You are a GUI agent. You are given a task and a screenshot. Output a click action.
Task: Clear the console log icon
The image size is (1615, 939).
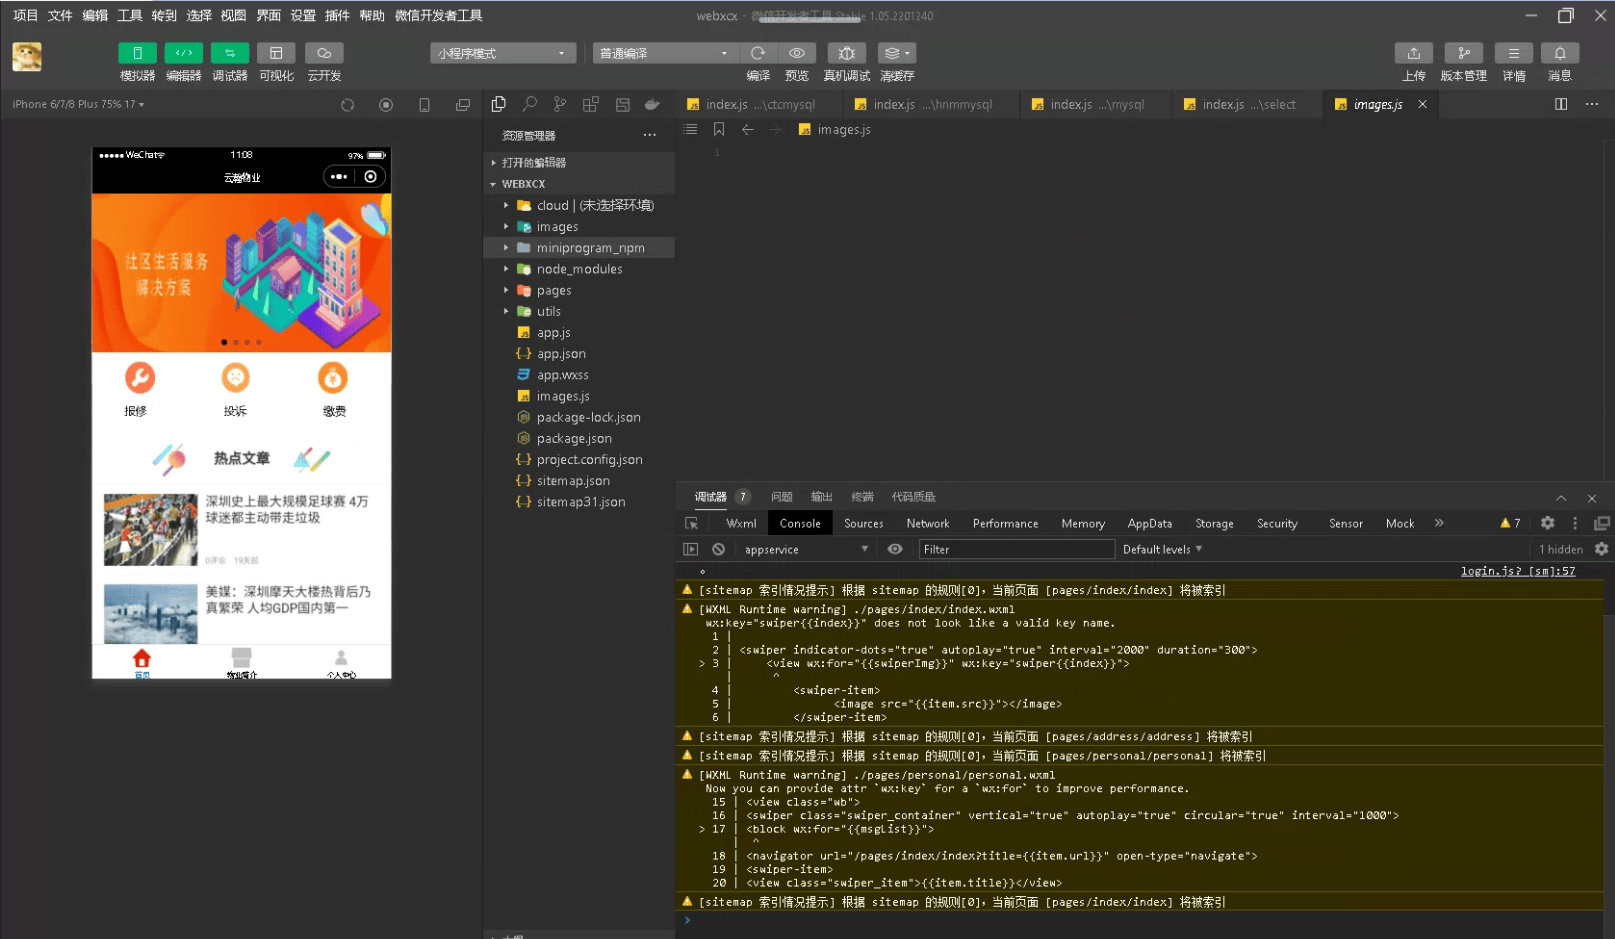(x=718, y=549)
